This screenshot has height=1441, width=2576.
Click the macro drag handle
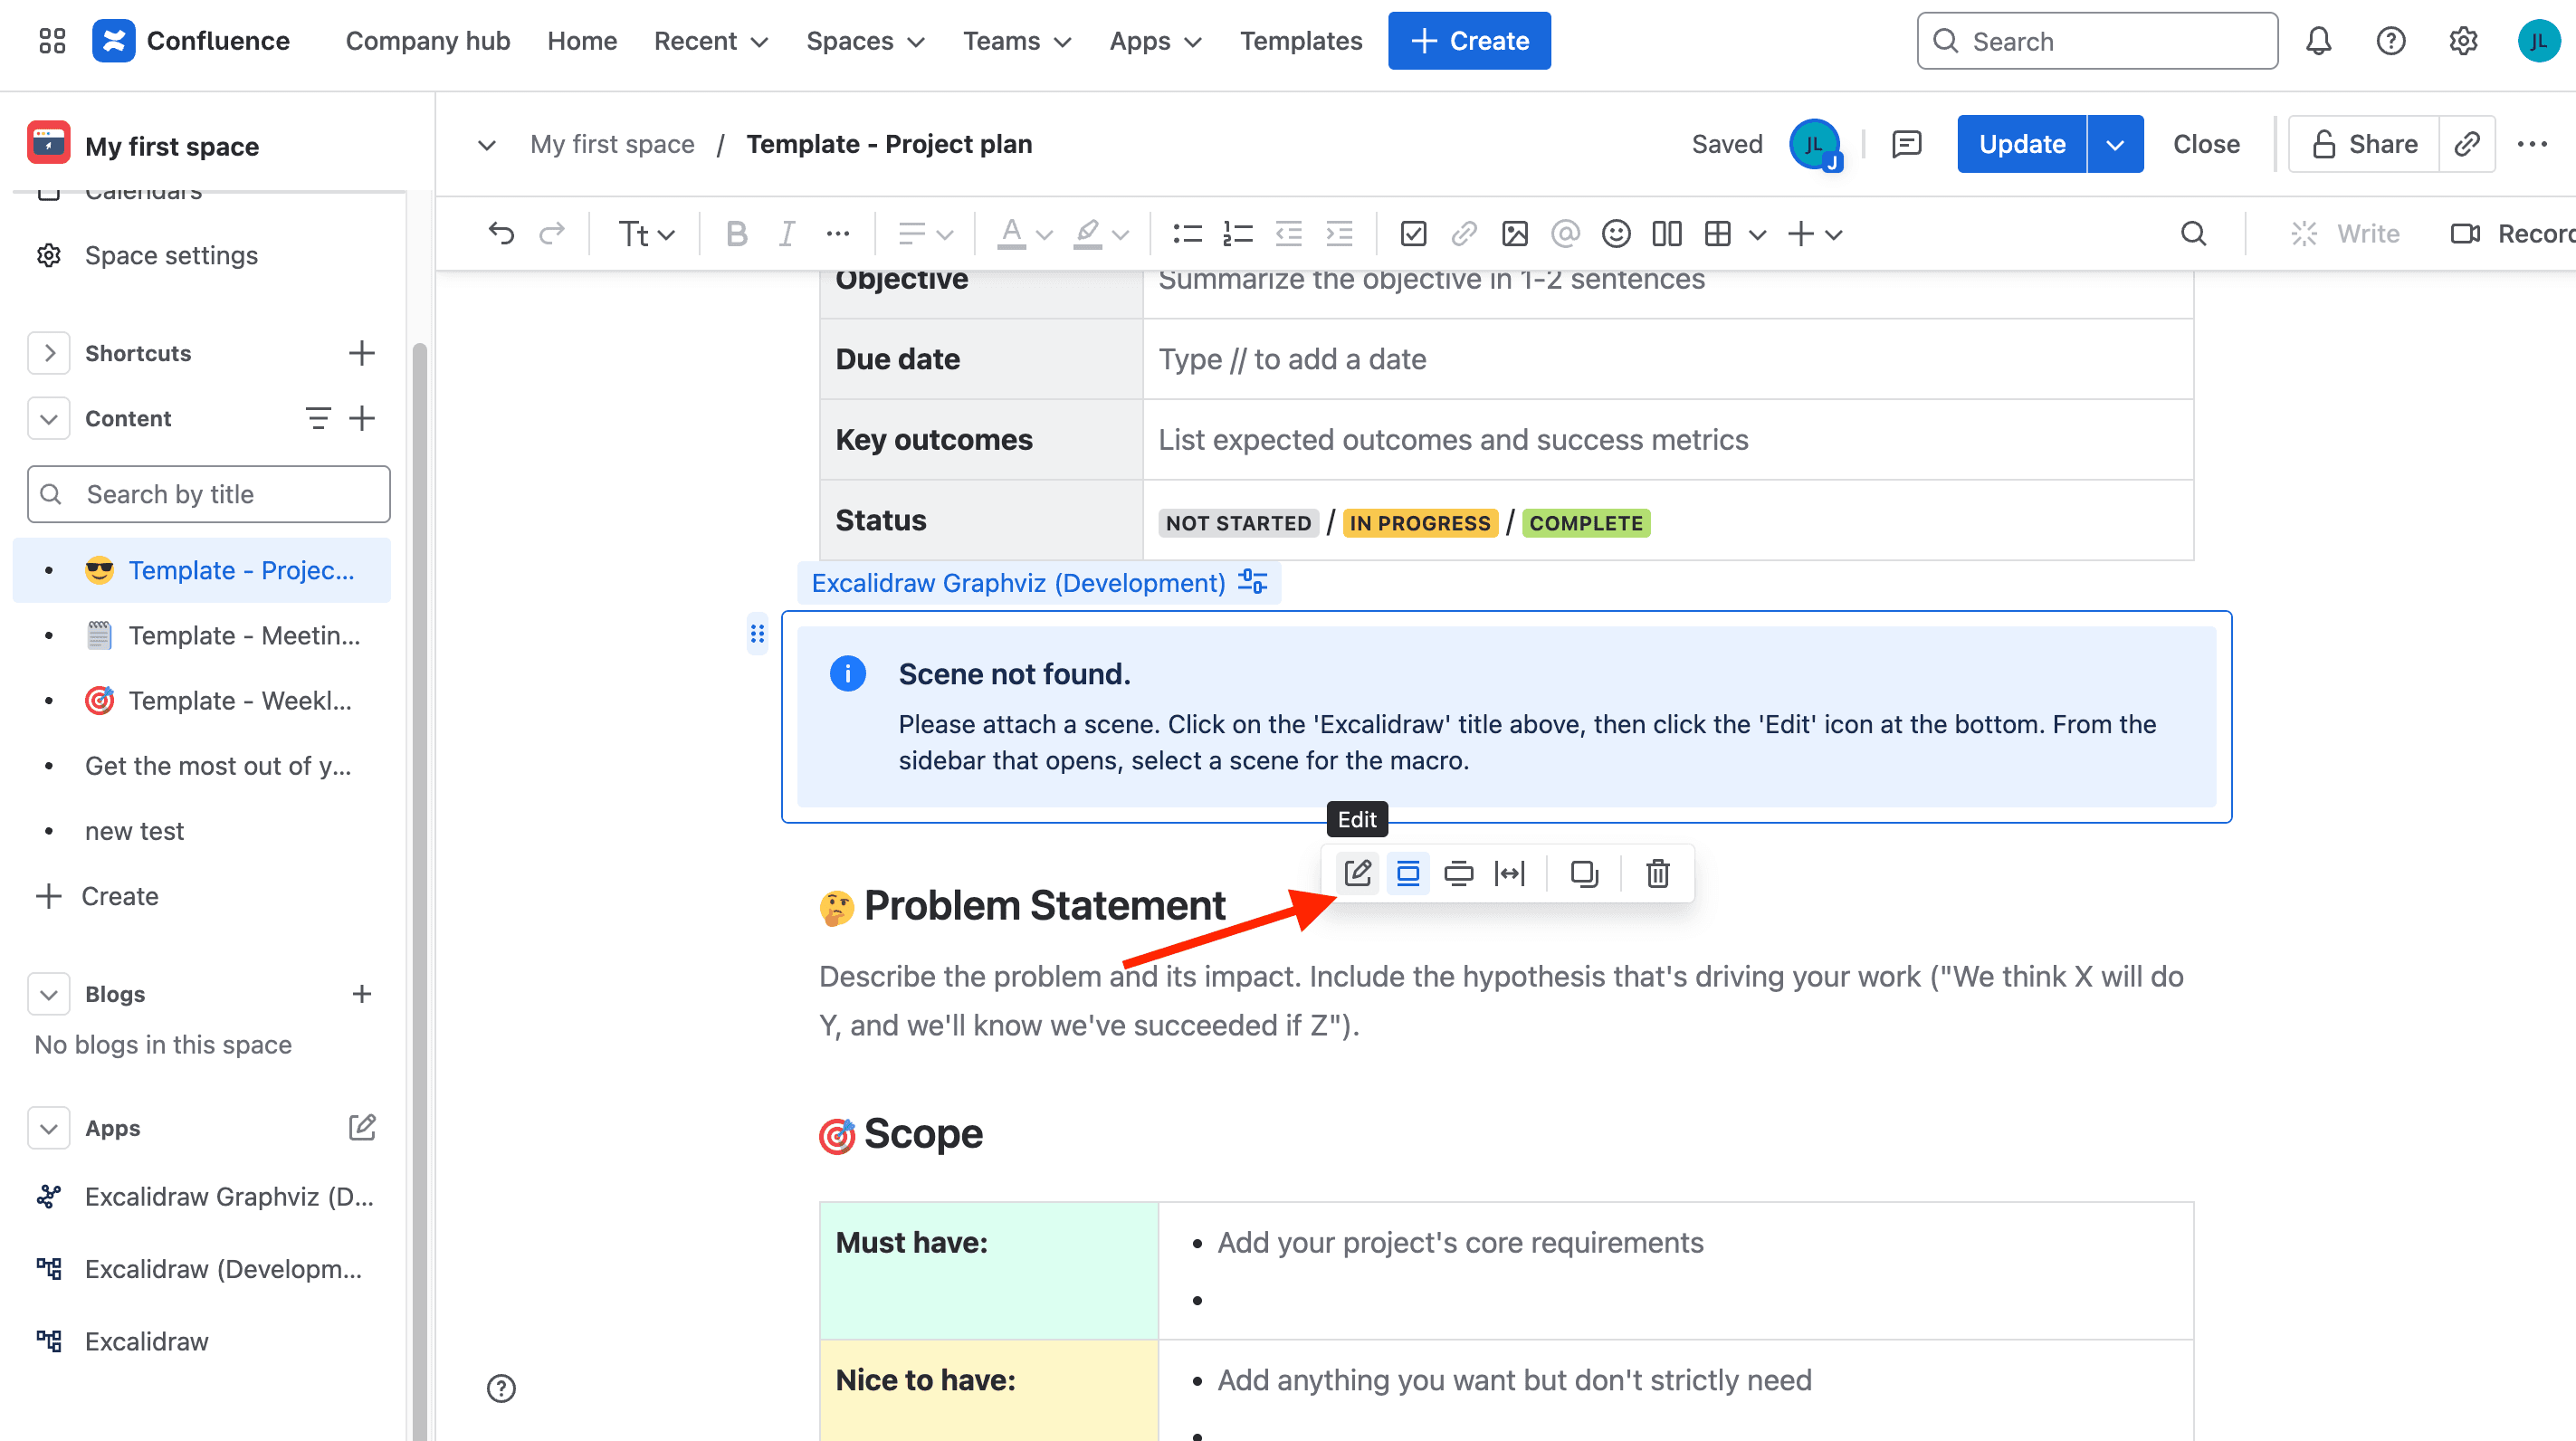pyautogui.click(x=757, y=633)
